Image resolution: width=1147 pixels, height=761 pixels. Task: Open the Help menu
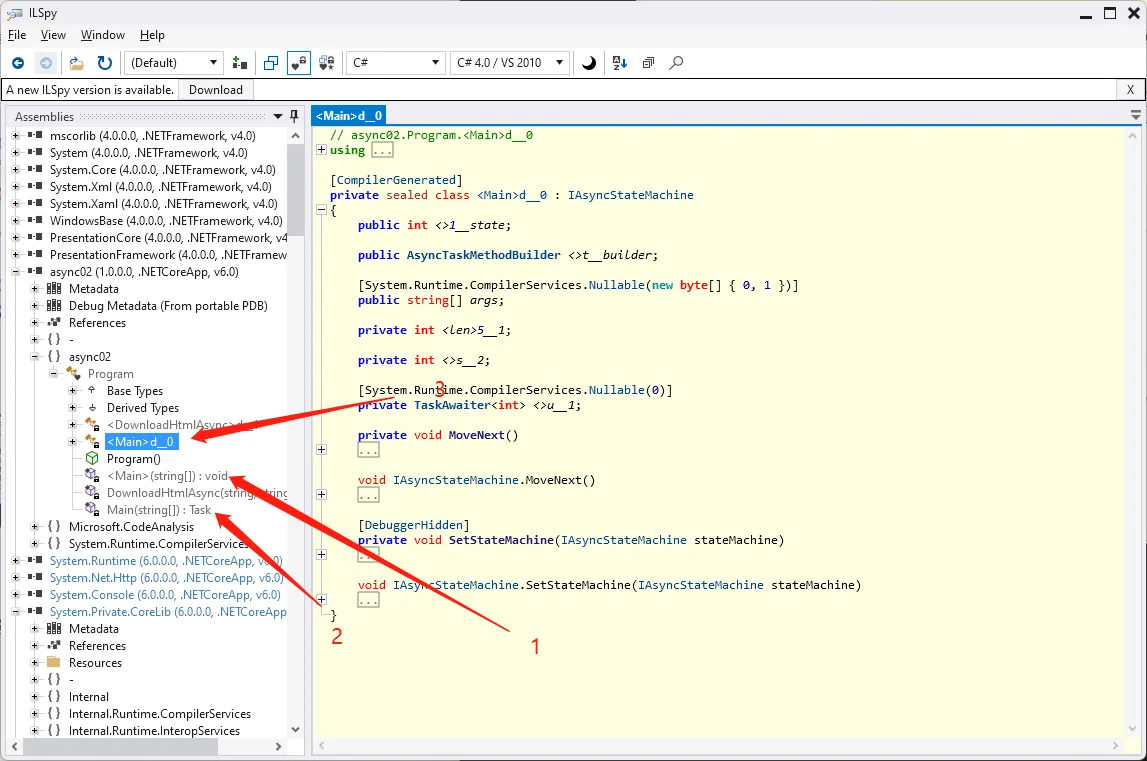152,35
